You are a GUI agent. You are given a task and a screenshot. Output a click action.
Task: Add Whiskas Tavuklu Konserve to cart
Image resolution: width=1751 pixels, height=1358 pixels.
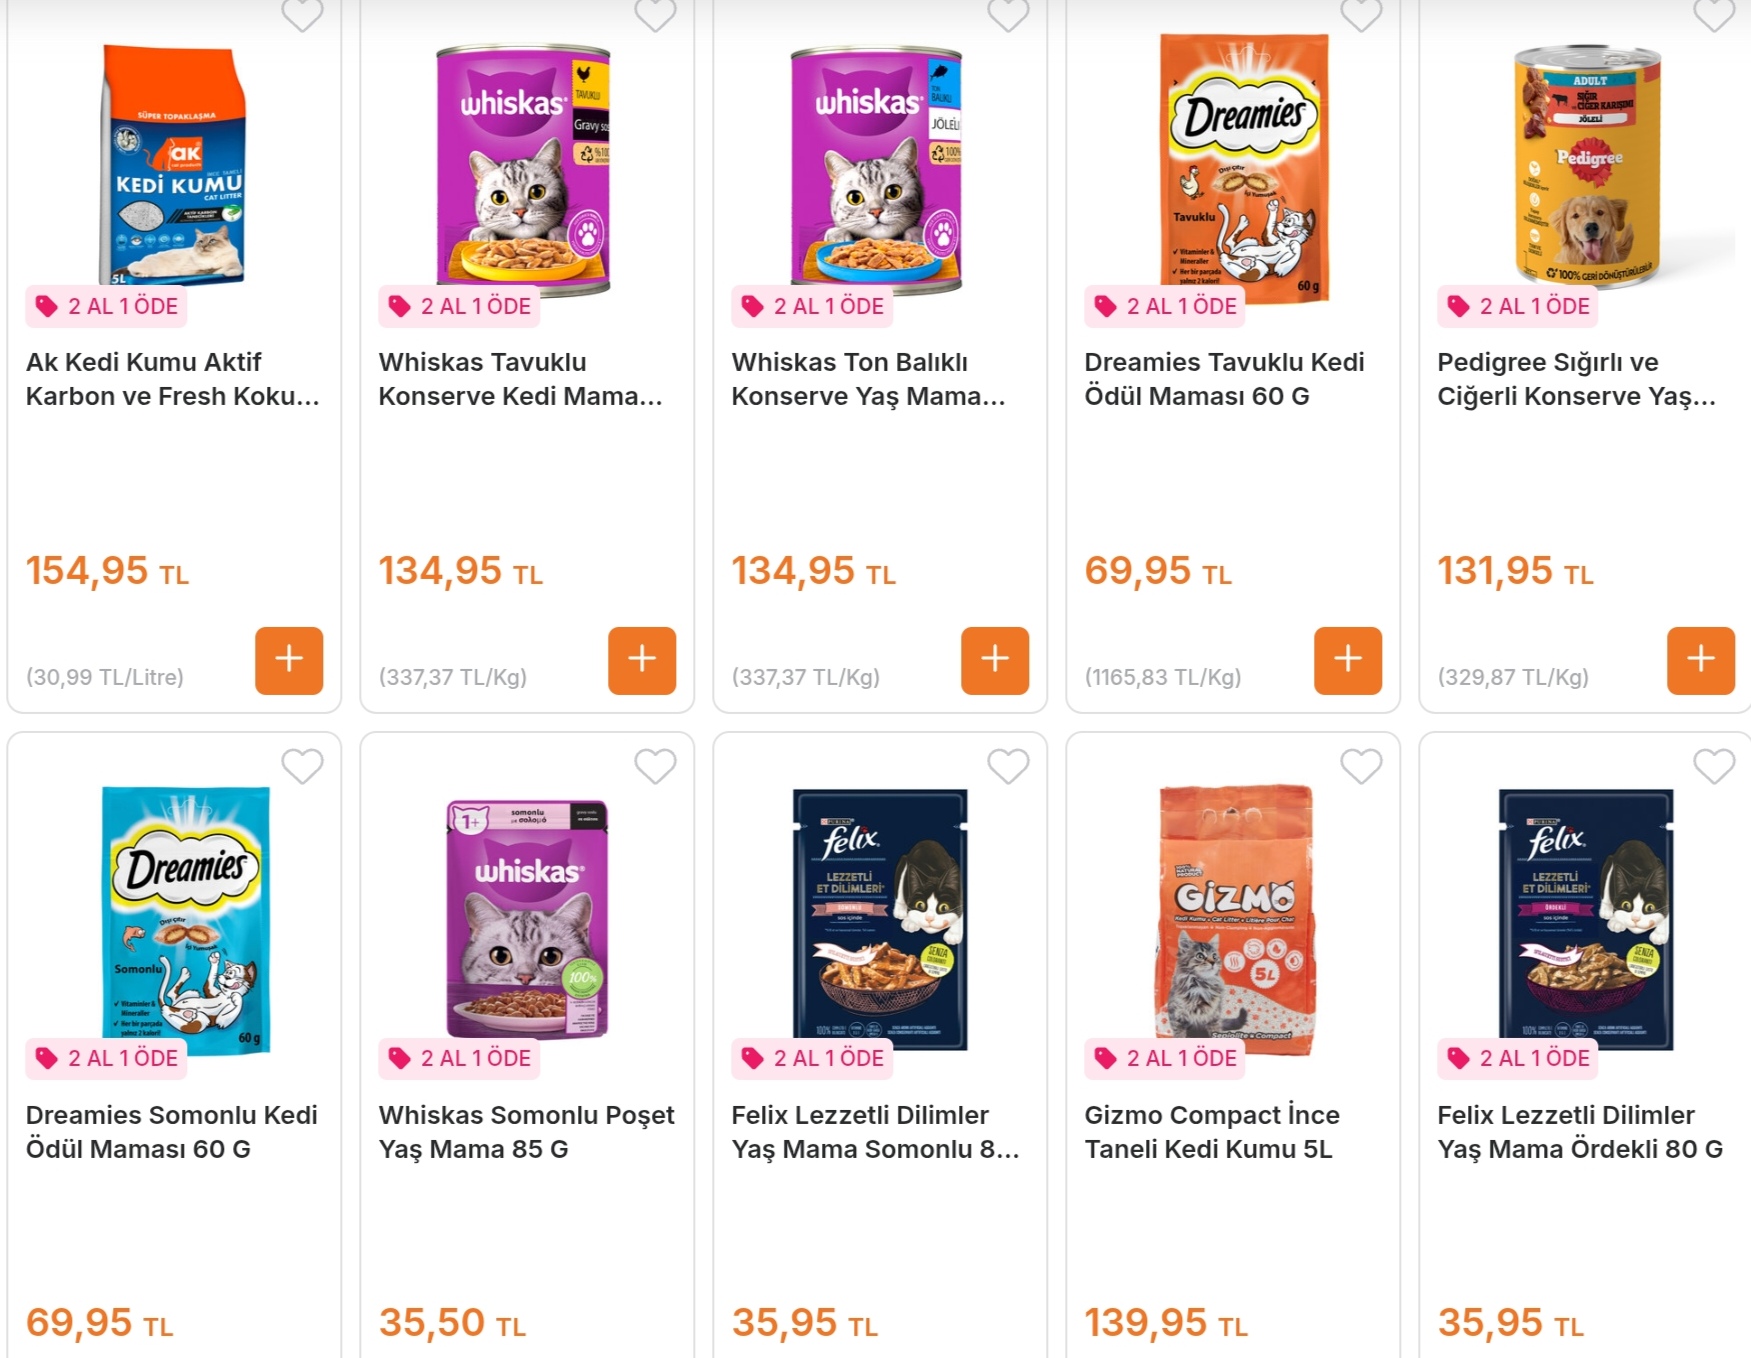tap(642, 660)
